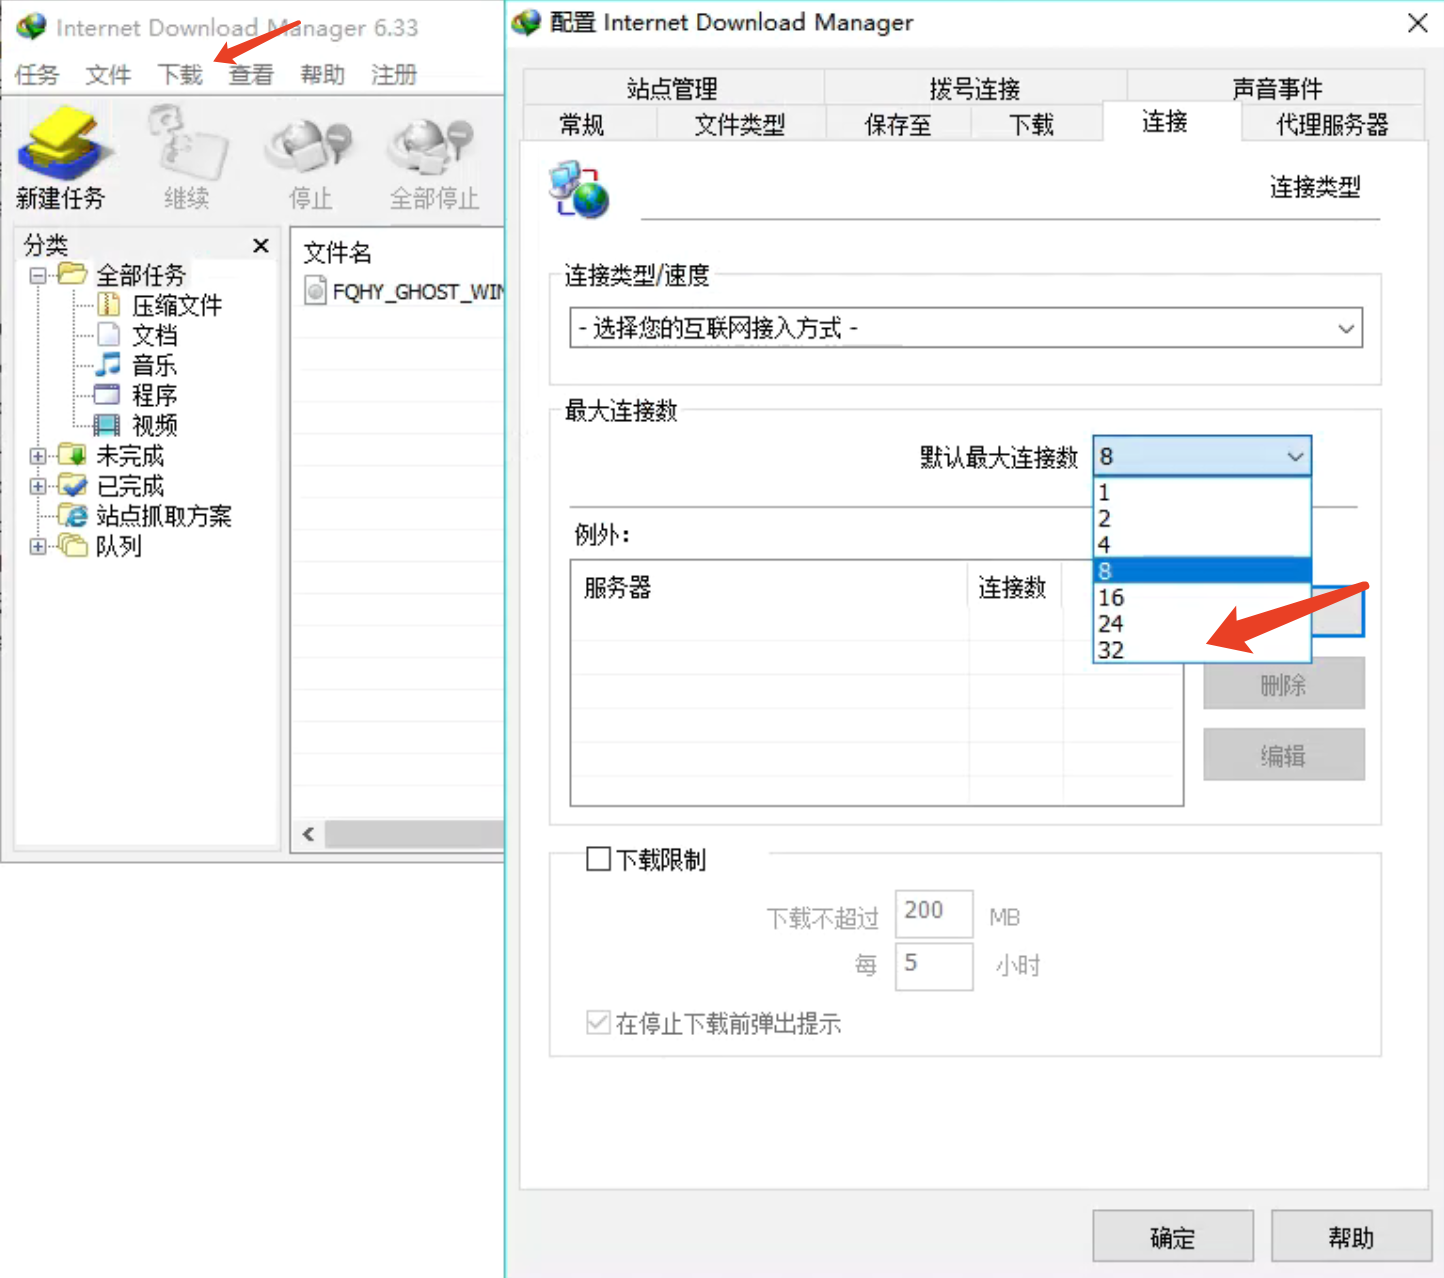Open the 任务 menu
The width and height of the screenshot is (1444, 1278).
37,75
